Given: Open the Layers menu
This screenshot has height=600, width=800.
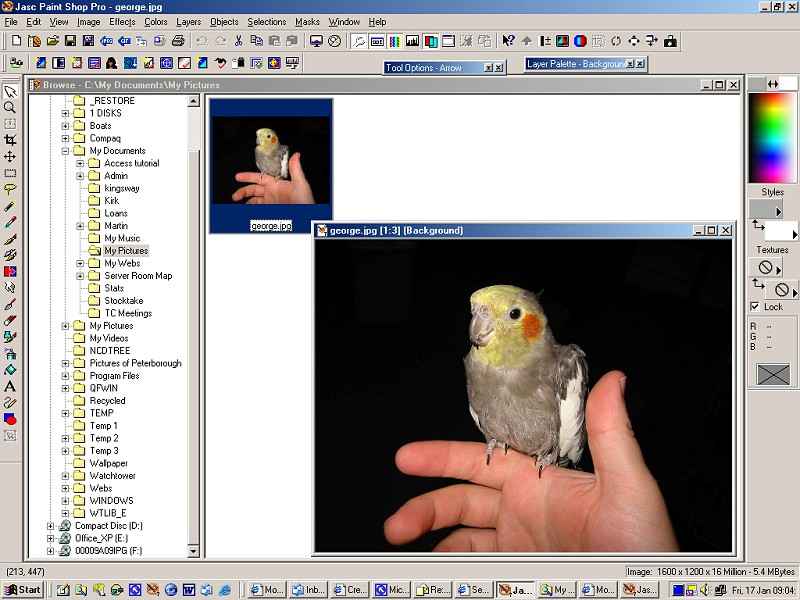Looking at the screenshot, I should pos(188,22).
